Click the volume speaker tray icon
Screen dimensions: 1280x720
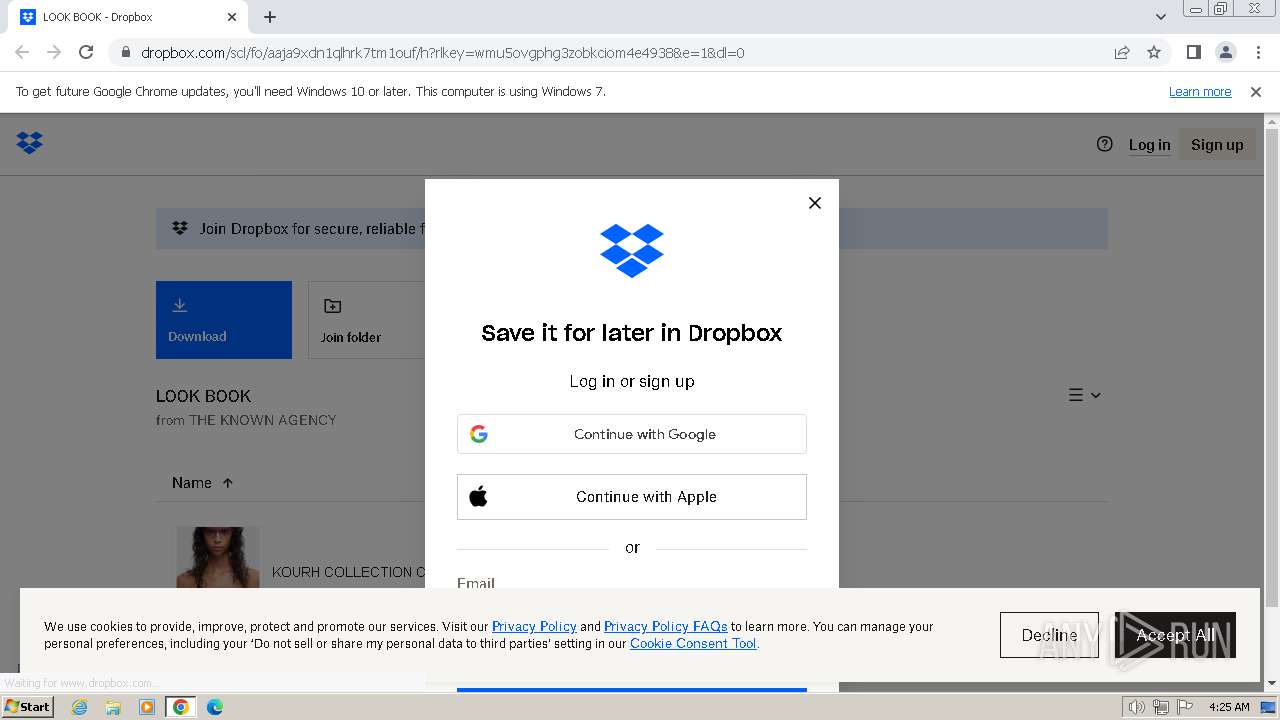pos(1136,707)
